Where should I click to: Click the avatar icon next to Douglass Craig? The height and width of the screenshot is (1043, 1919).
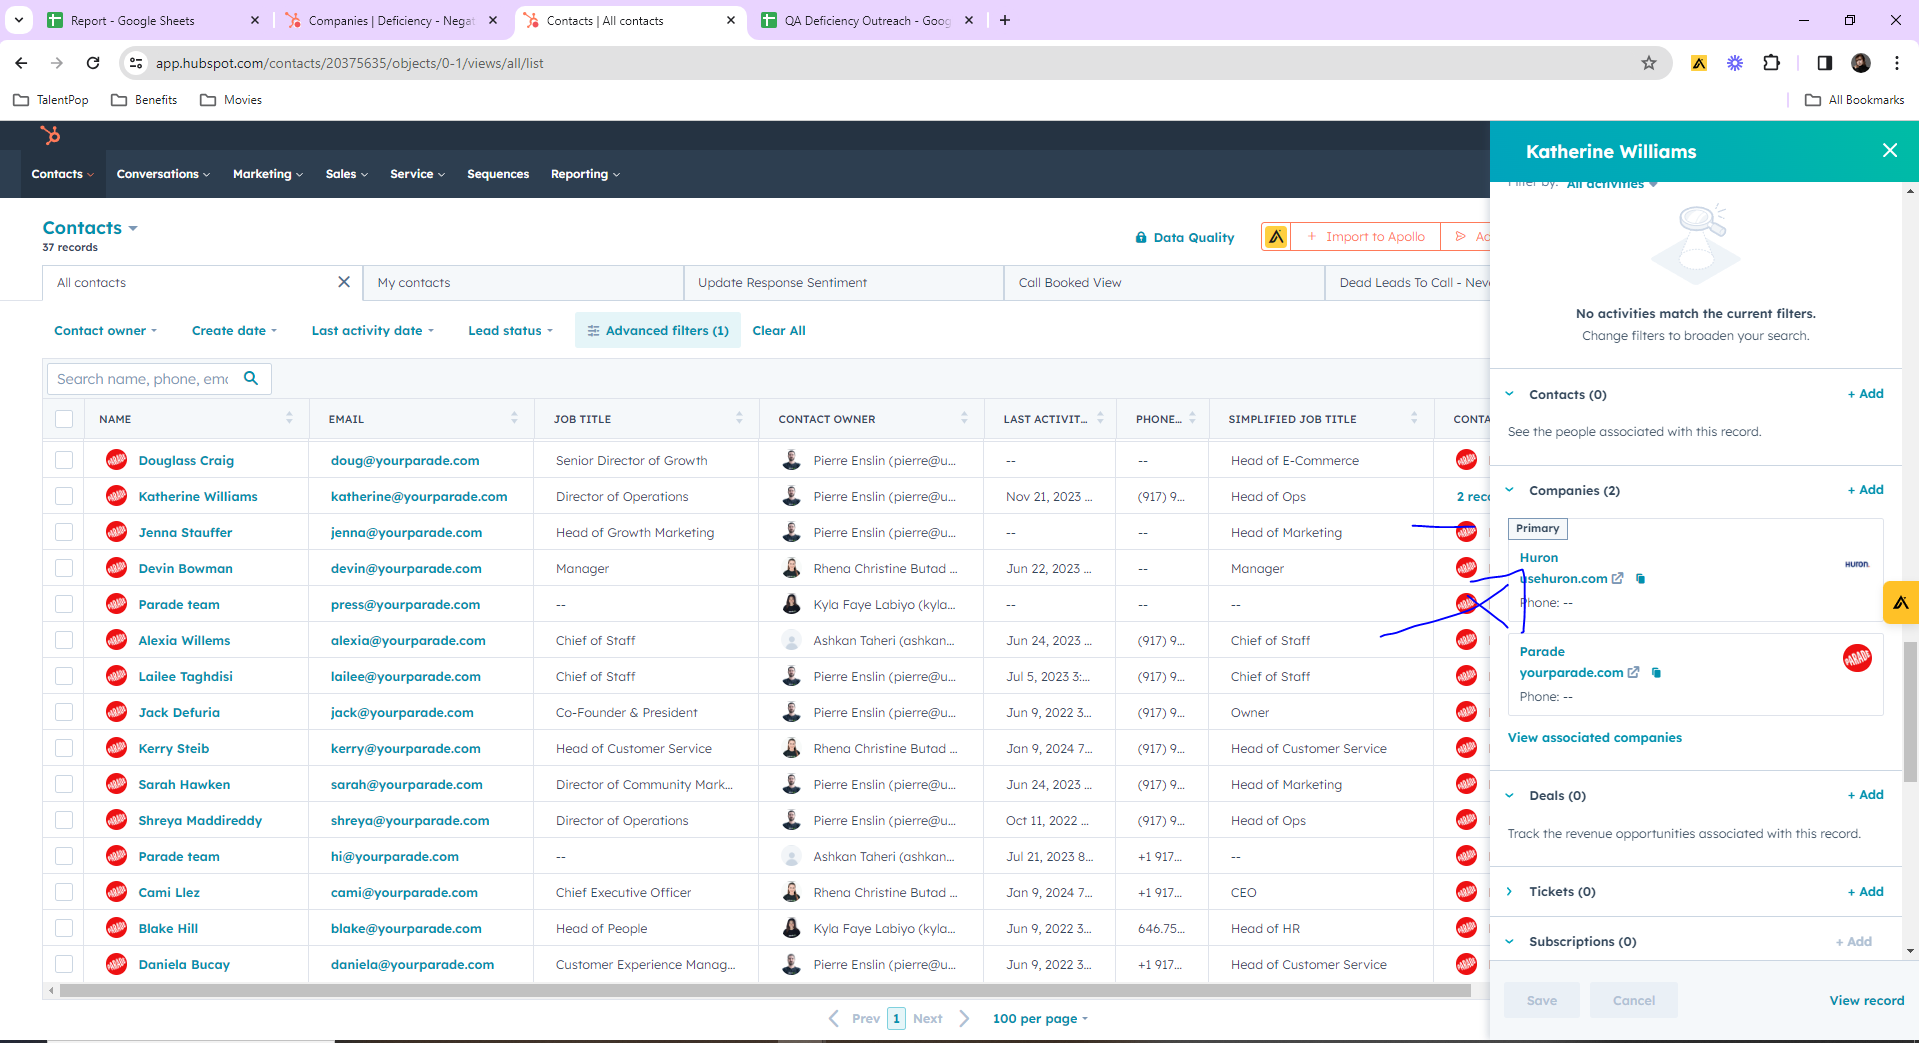(x=117, y=460)
